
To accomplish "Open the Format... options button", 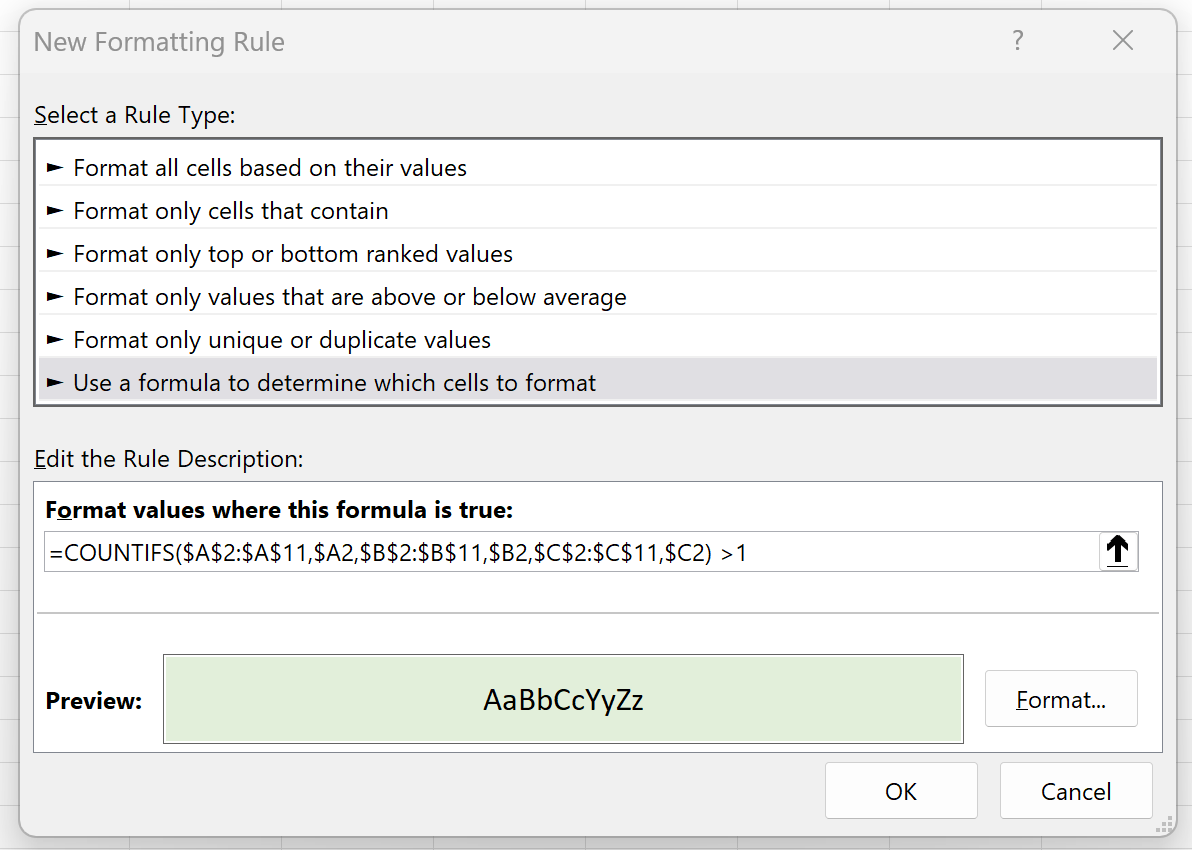I will (x=1061, y=699).
